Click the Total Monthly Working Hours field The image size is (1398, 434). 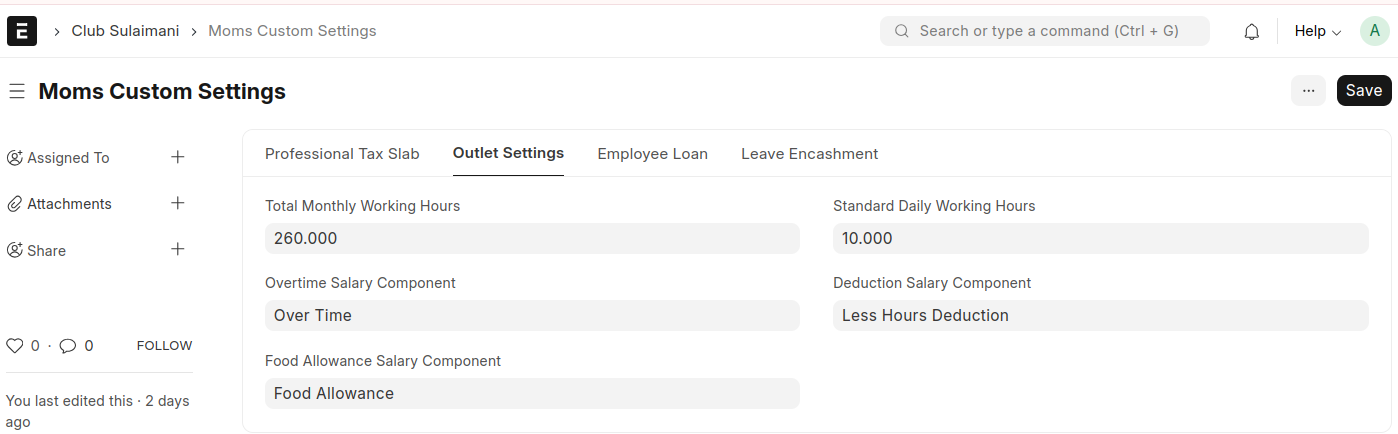click(x=532, y=238)
